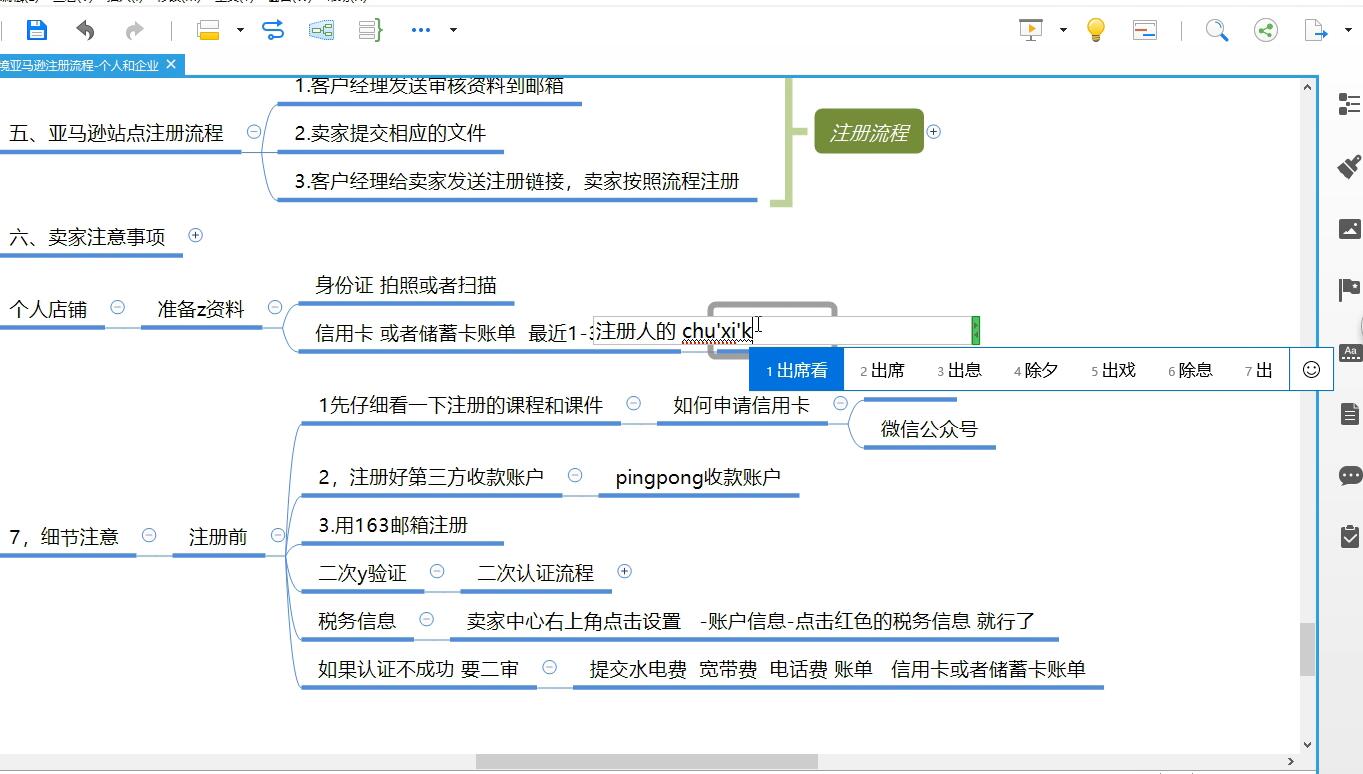Collapse the 7，细节注意 topic

[x=148, y=535]
